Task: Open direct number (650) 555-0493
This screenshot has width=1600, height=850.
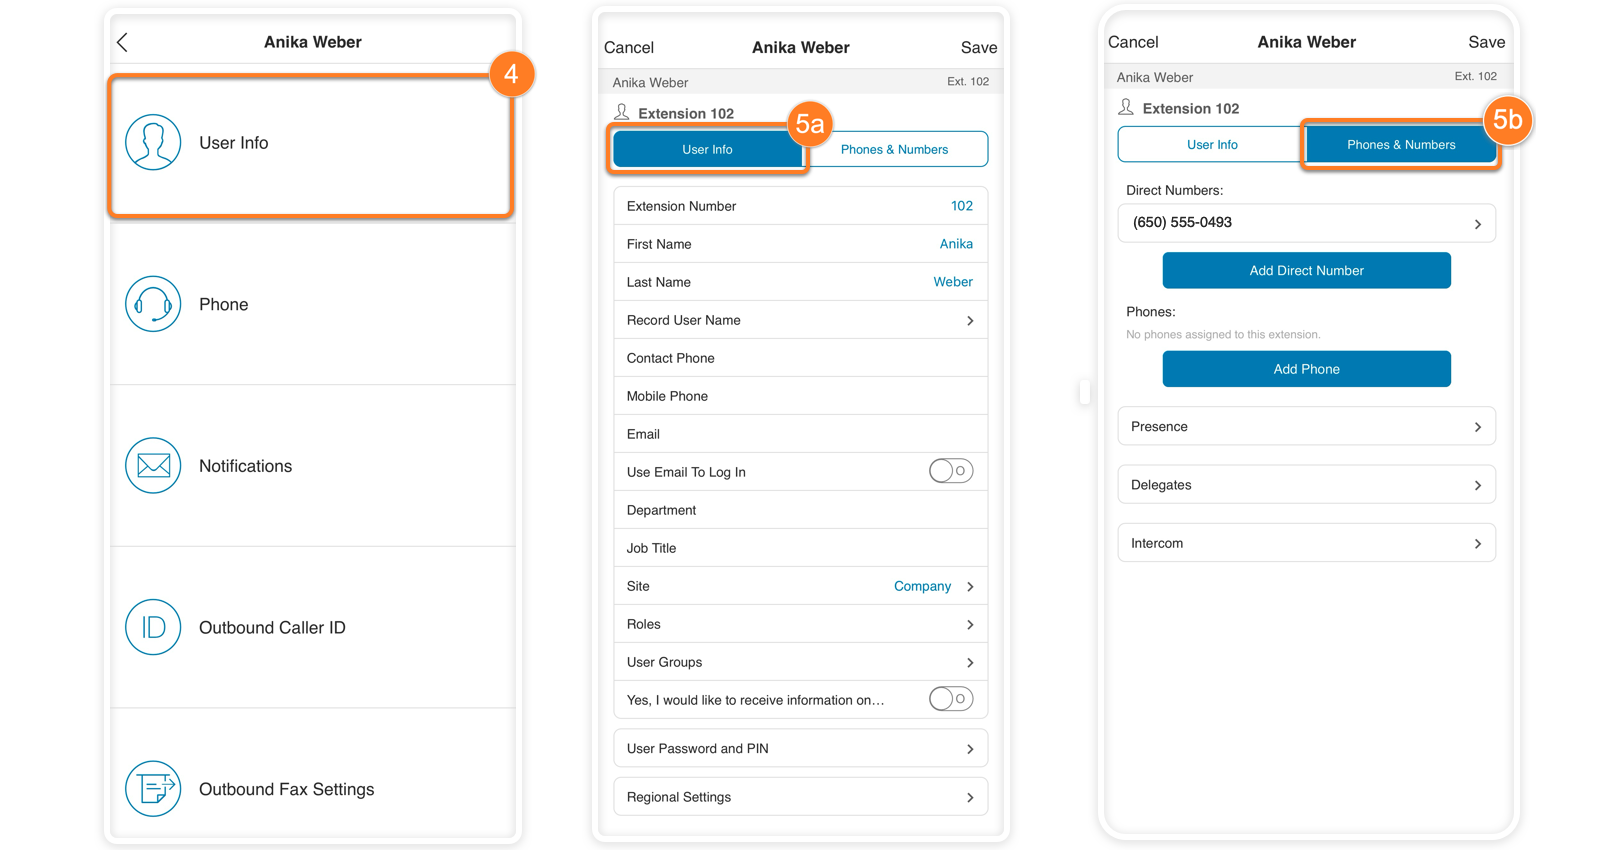Action: pyautogui.click(x=1306, y=223)
